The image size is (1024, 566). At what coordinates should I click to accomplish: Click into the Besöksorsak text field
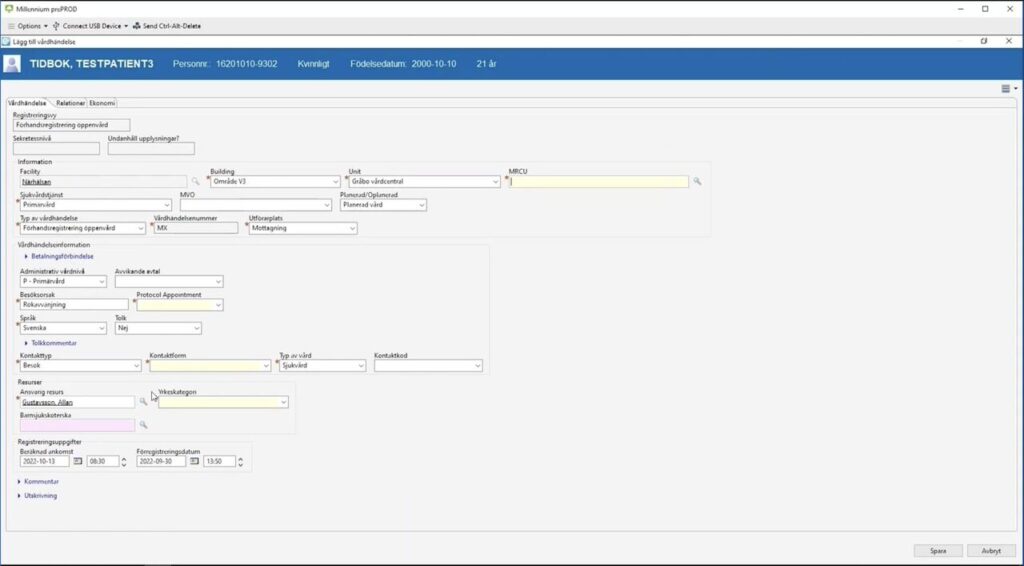[73, 305]
